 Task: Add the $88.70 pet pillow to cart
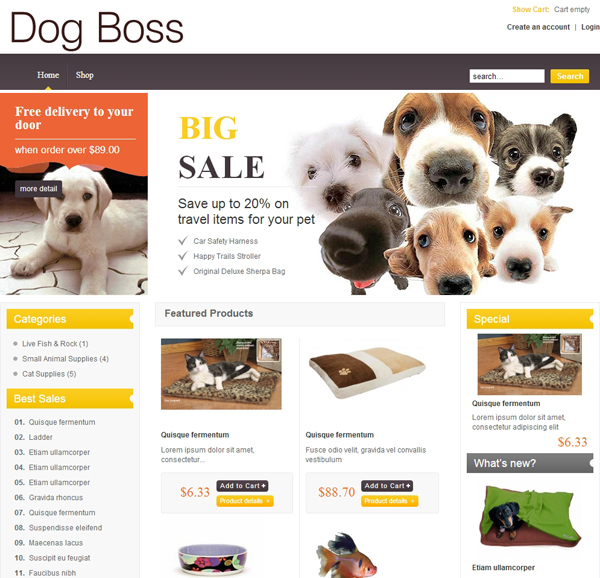tap(387, 486)
